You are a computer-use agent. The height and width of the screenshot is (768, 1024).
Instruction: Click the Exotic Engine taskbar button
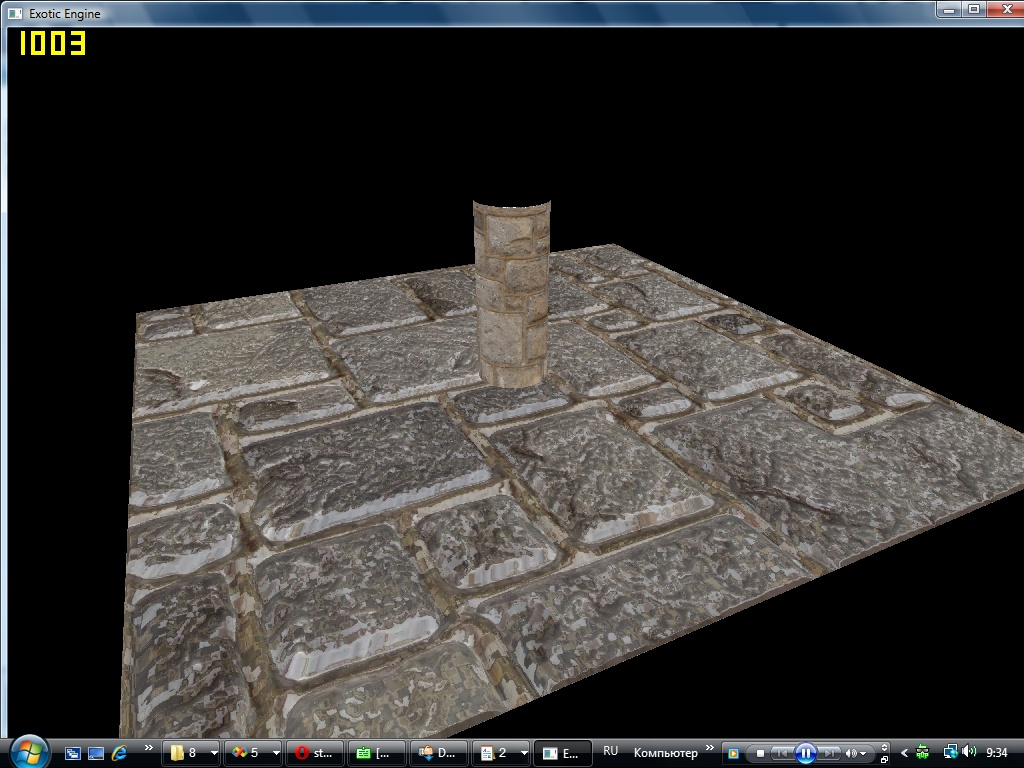point(564,753)
